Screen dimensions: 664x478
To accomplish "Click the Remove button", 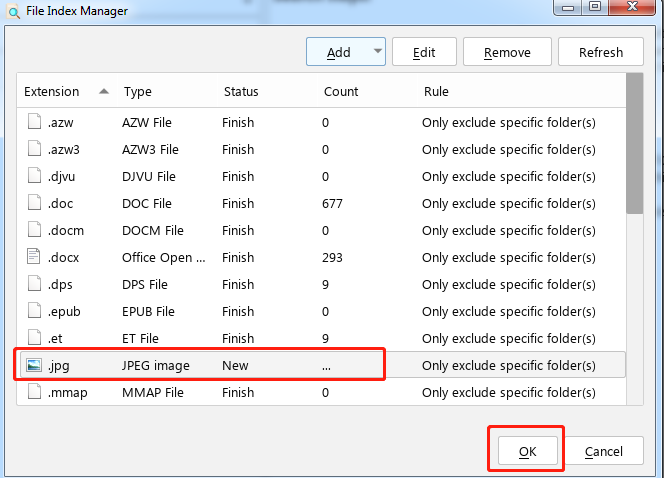I will click(507, 52).
